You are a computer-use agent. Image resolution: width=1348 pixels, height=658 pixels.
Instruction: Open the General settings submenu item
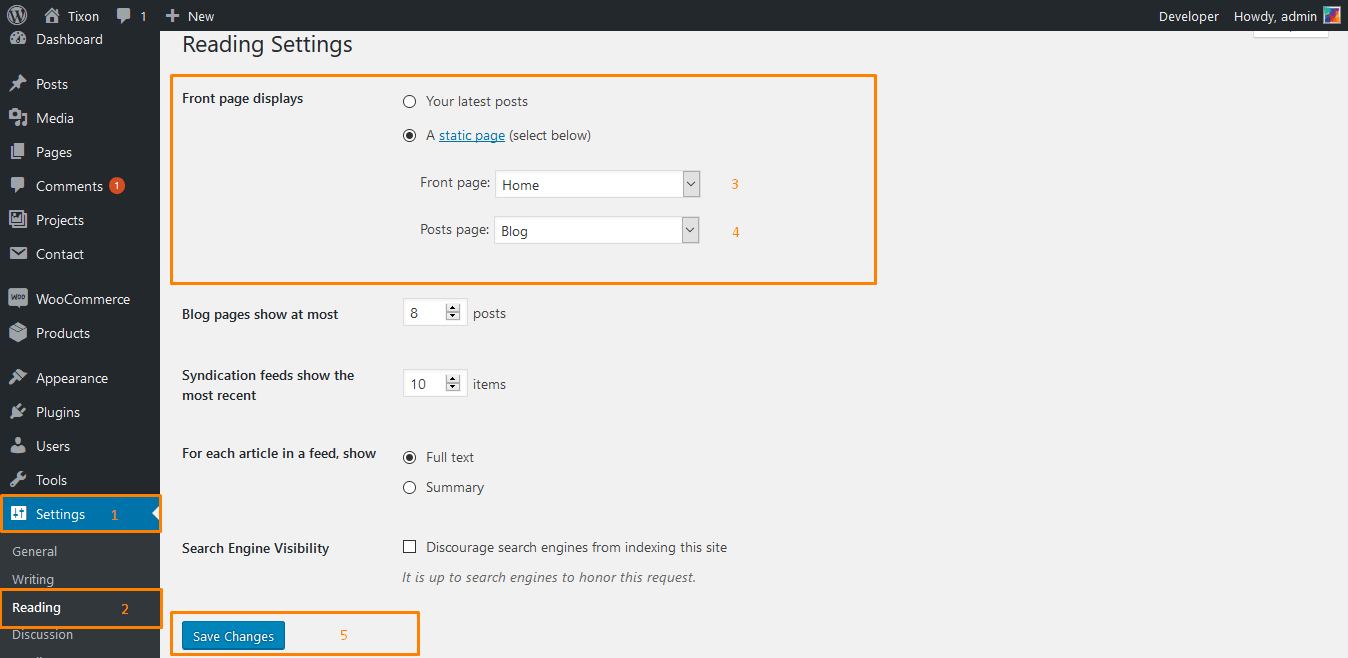35,551
